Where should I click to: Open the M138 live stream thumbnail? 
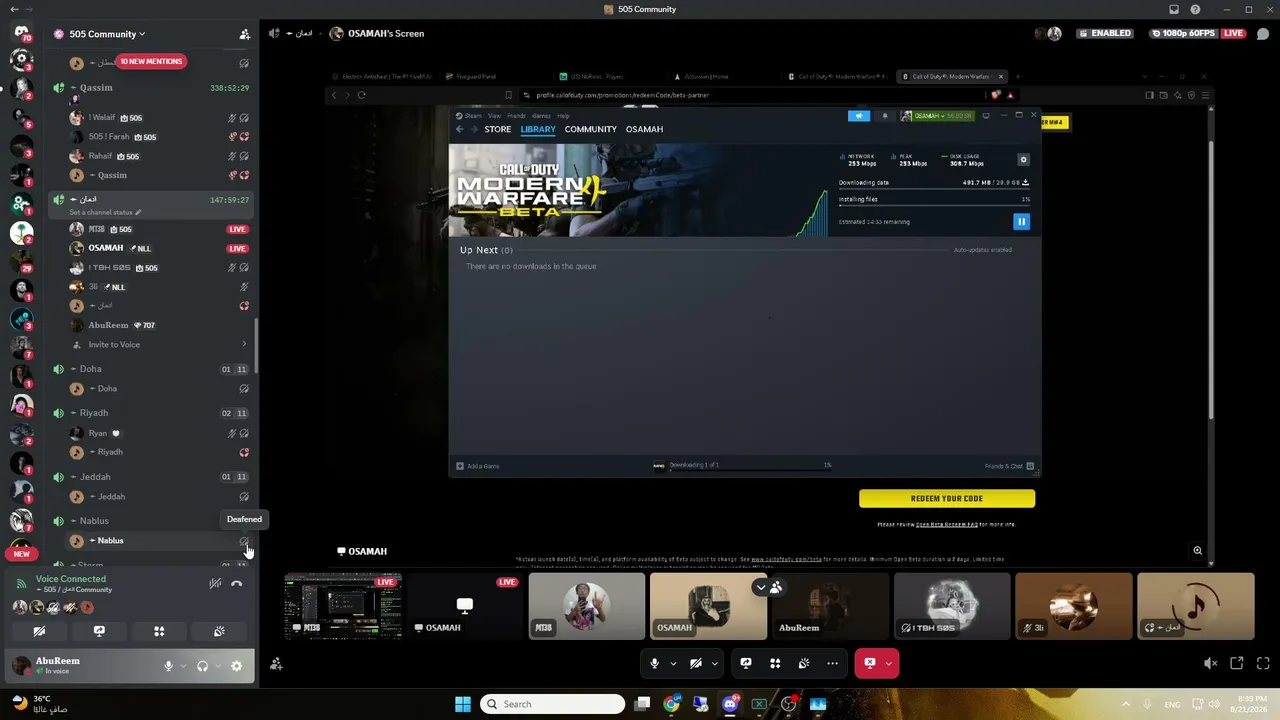point(343,606)
